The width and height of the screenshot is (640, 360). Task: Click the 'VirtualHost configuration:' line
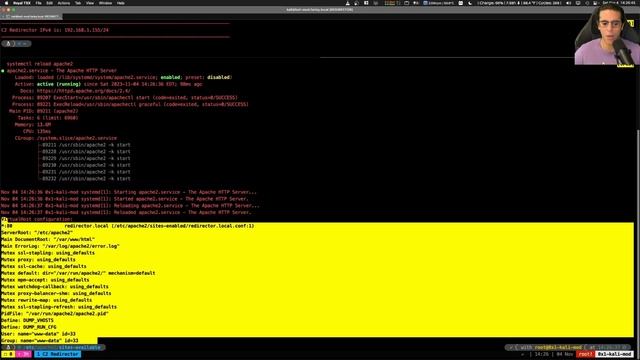click(37, 219)
